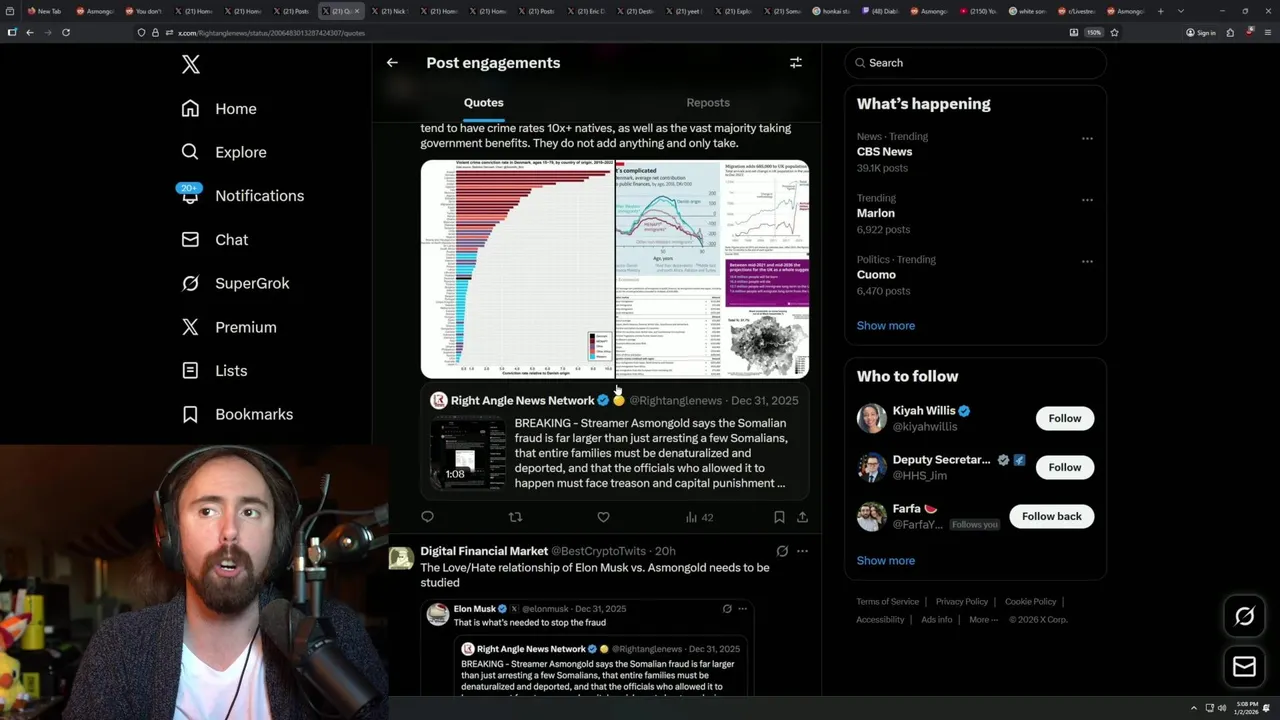This screenshot has height=720, width=1280.
Task: Open Privacy Policy link
Action: pos(961,601)
